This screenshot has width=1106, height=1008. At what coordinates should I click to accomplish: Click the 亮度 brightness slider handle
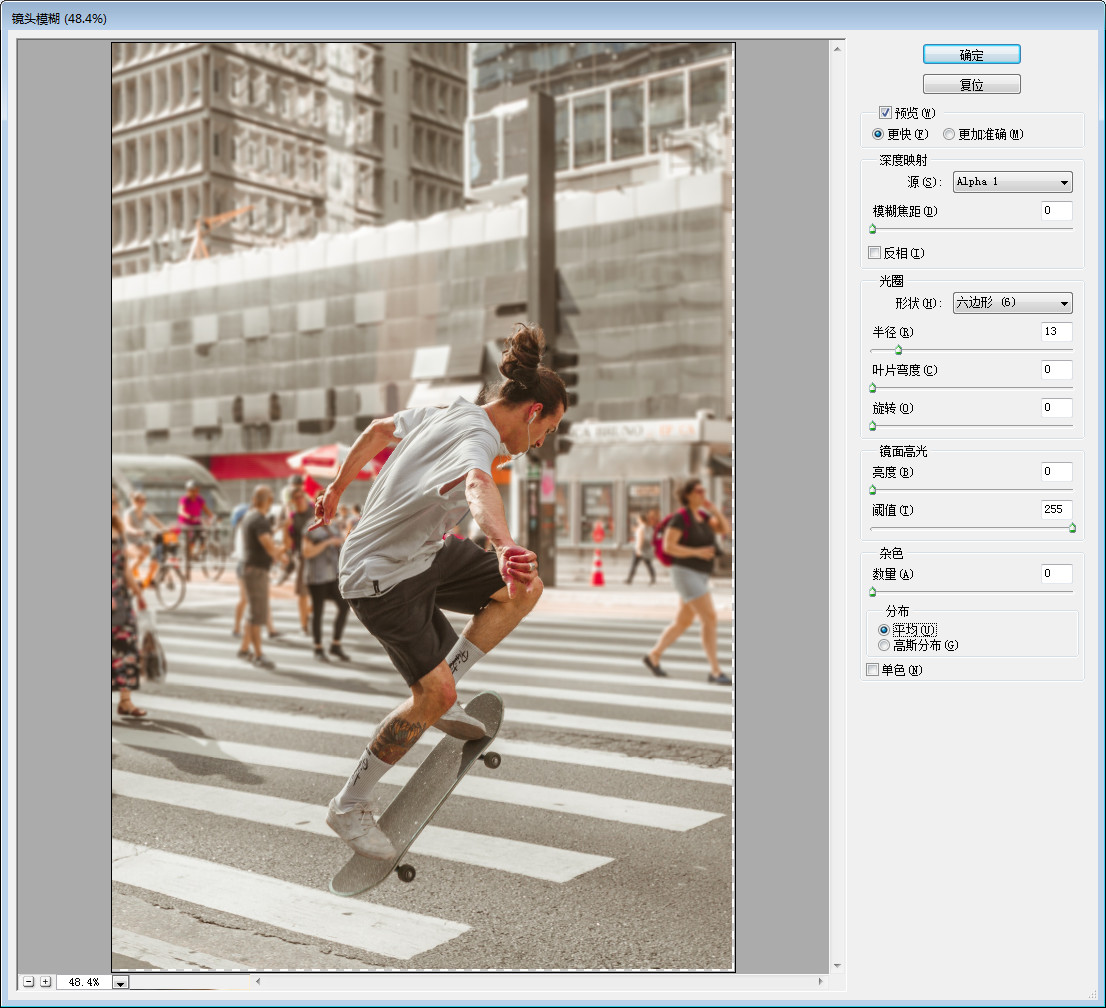pos(873,490)
